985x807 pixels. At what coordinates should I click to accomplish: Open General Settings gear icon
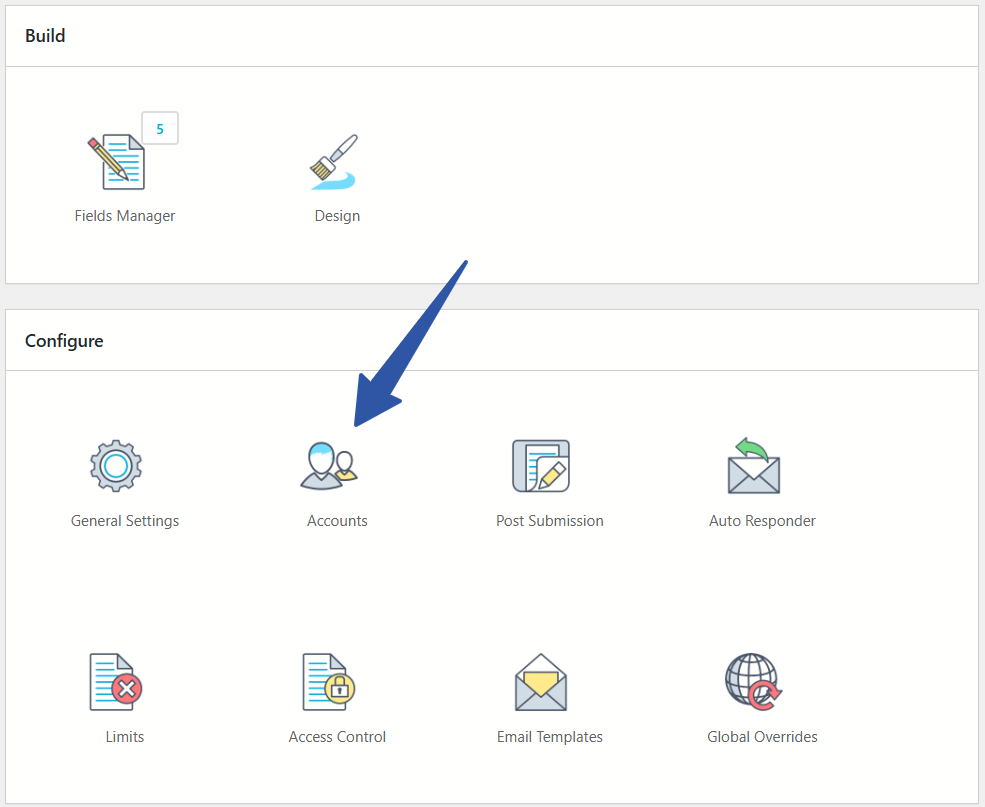click(116, 465)
